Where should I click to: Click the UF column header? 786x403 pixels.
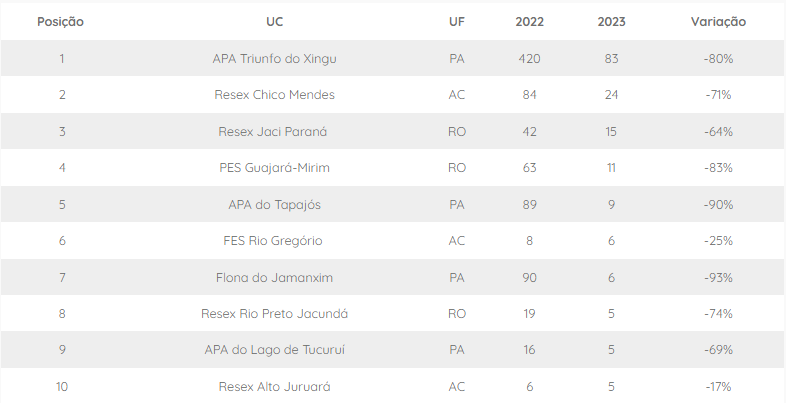click(457, 22)
